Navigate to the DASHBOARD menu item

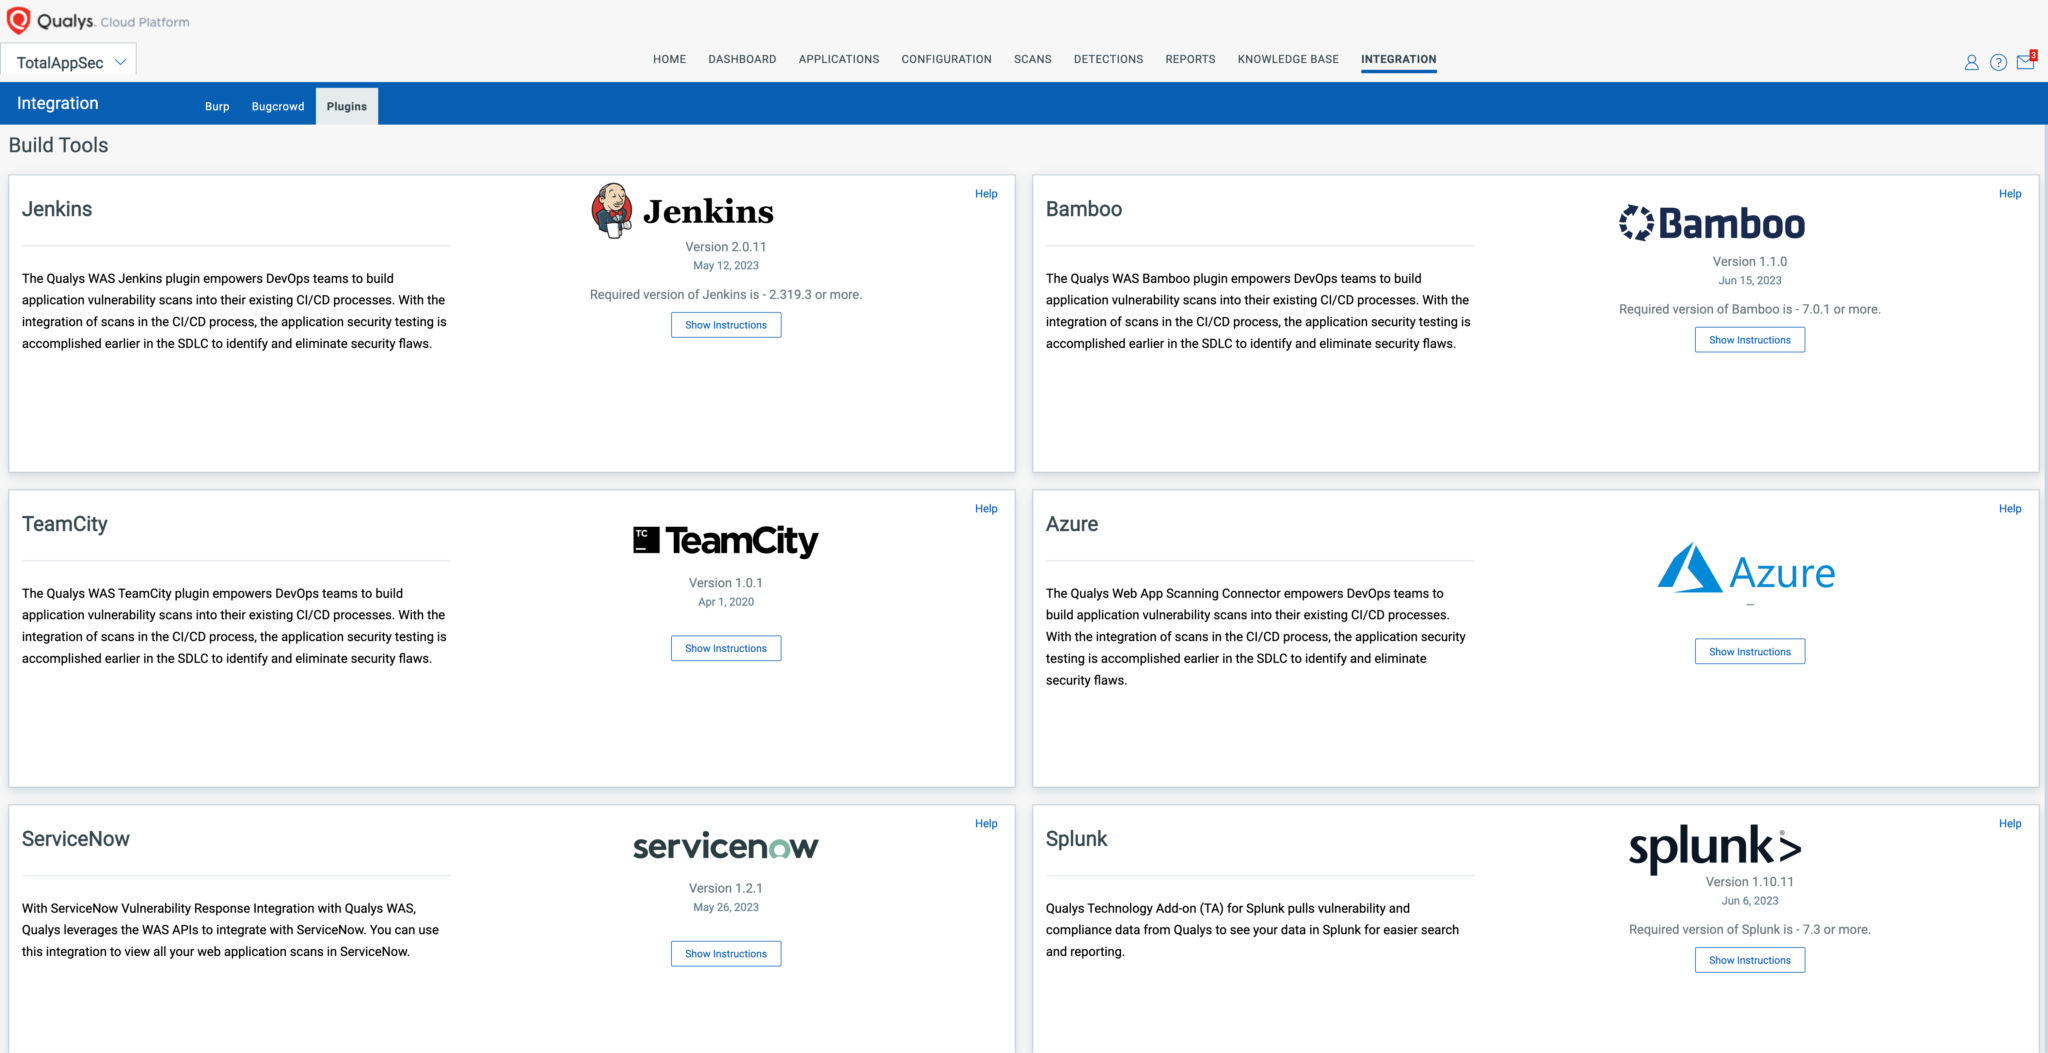742,59
